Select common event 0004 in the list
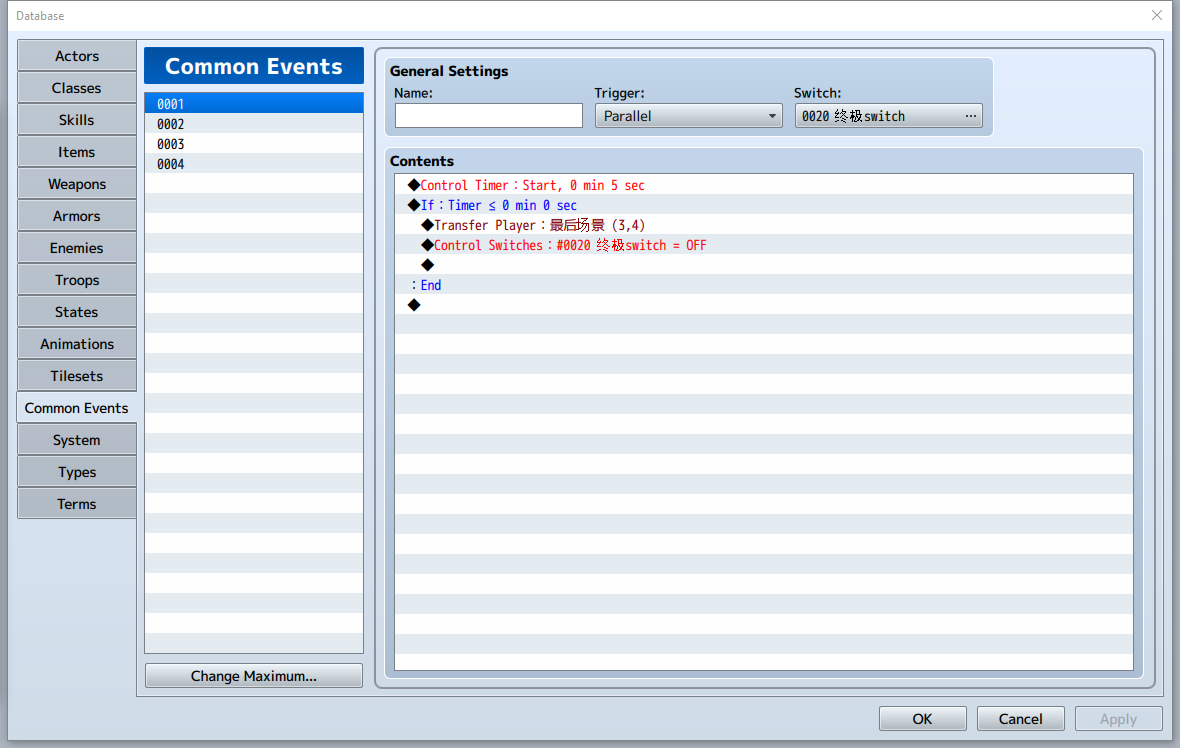This screenshot has height=748, width=1180. tap(254, 164)
